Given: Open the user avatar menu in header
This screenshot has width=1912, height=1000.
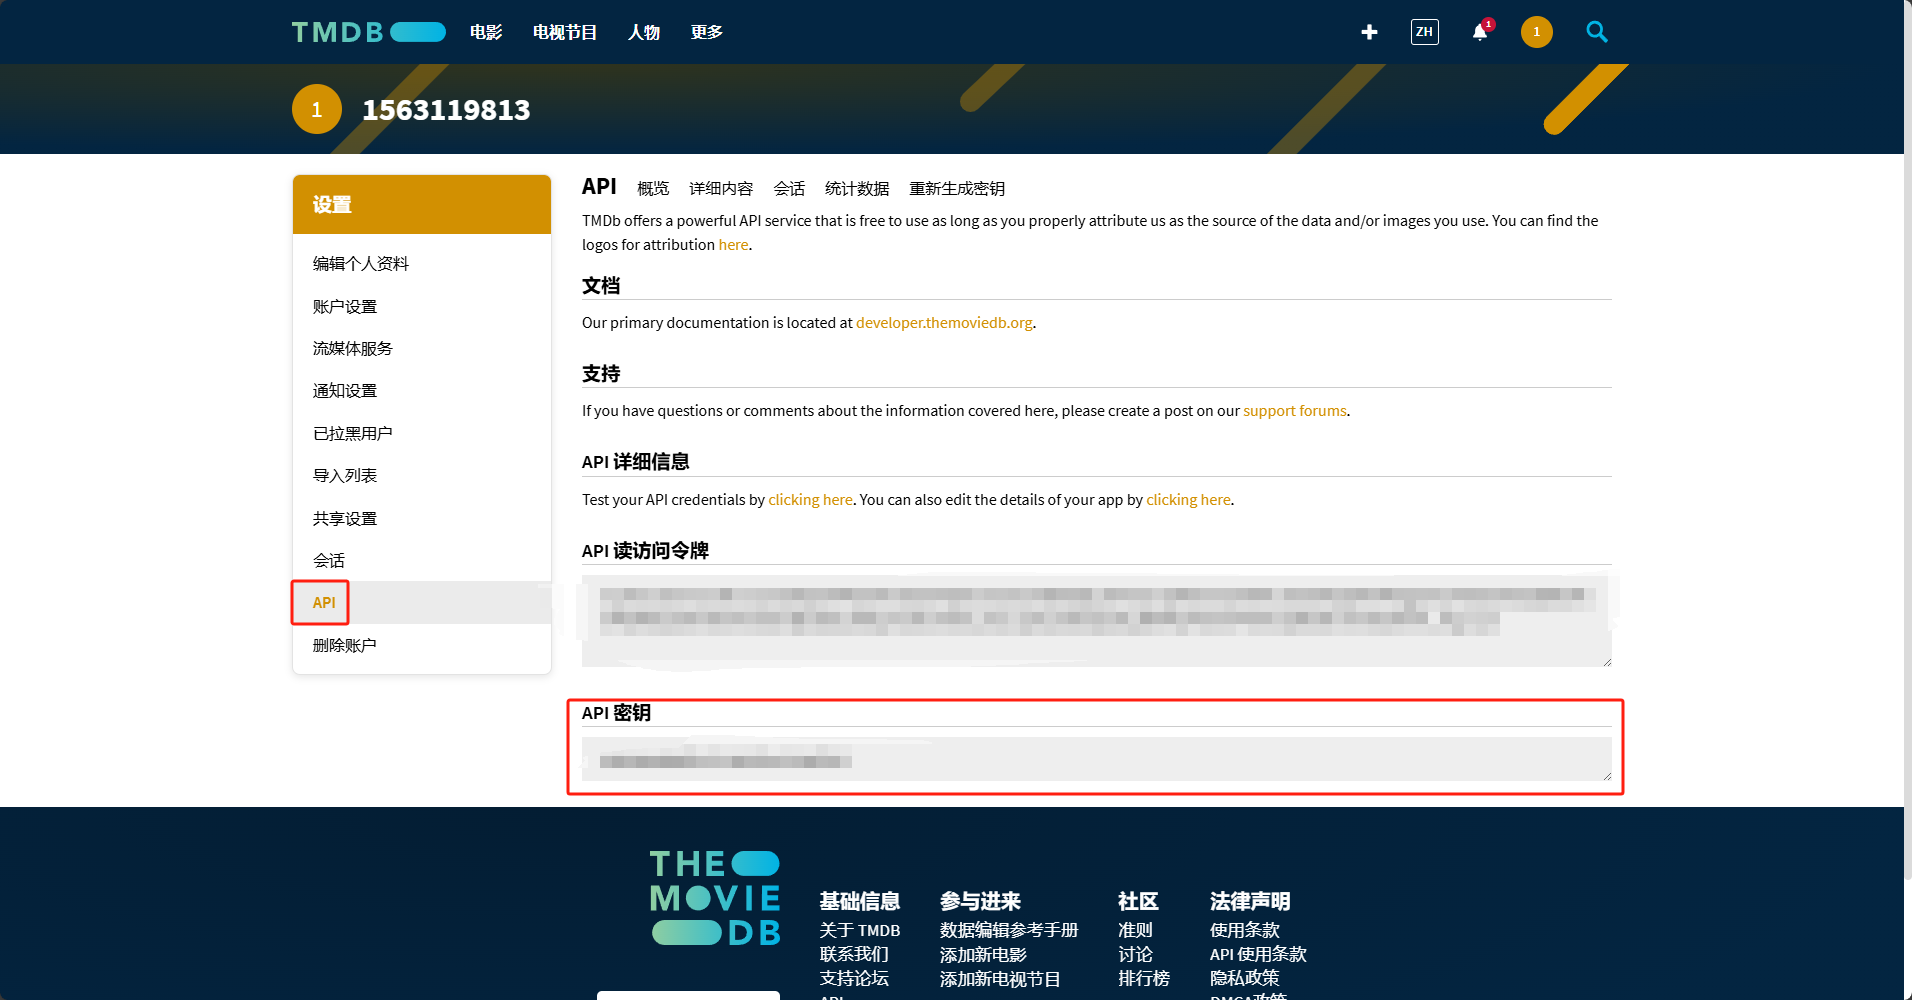Looking at the screenshot, I should (1536, 32).
